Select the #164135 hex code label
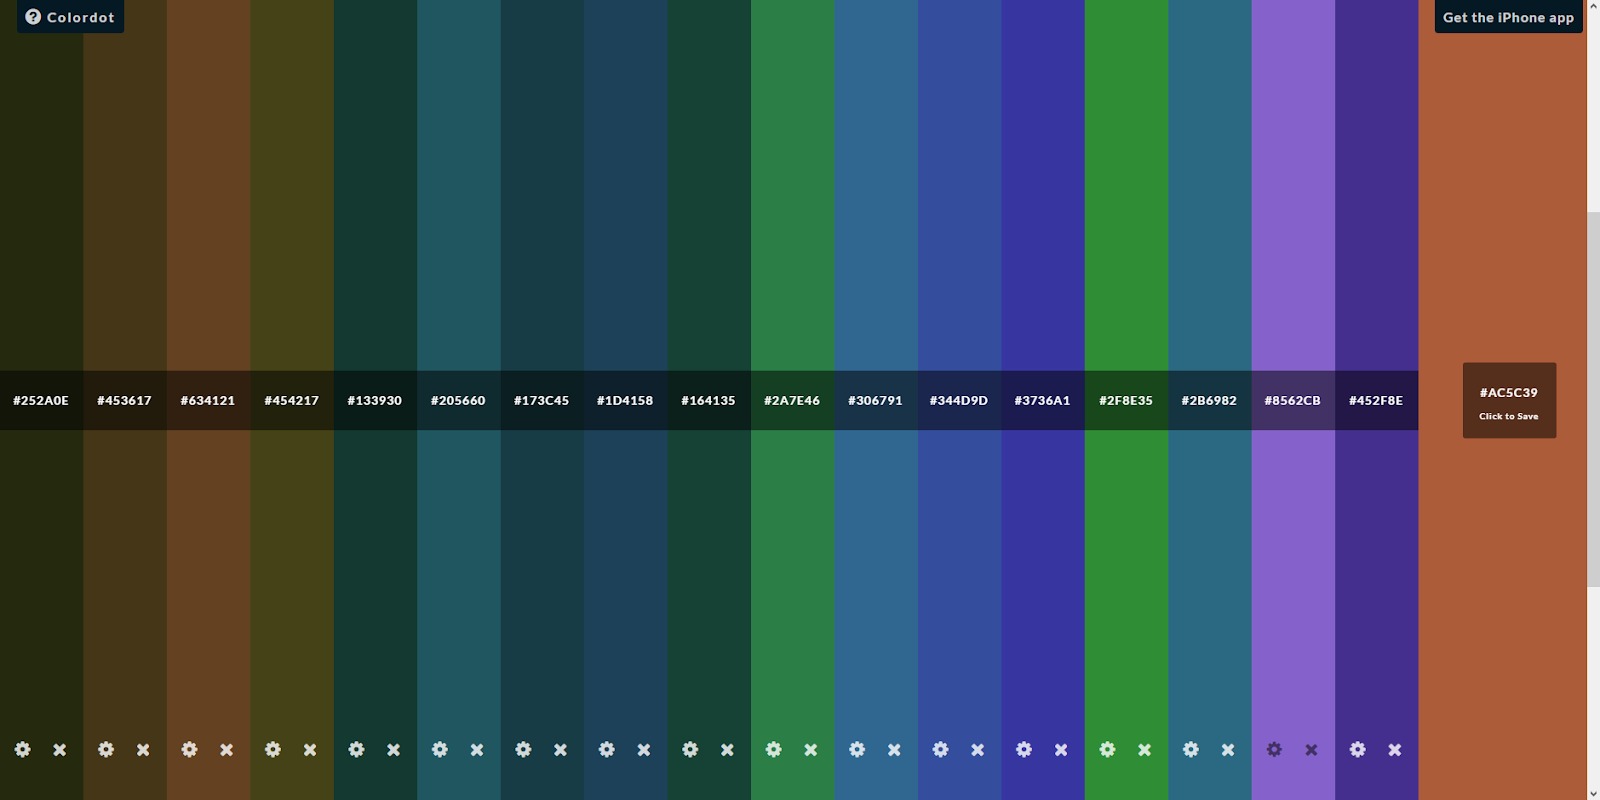The height and width of the screenshot is (800, 1600). pyautogui.click(x=708, y=400)
